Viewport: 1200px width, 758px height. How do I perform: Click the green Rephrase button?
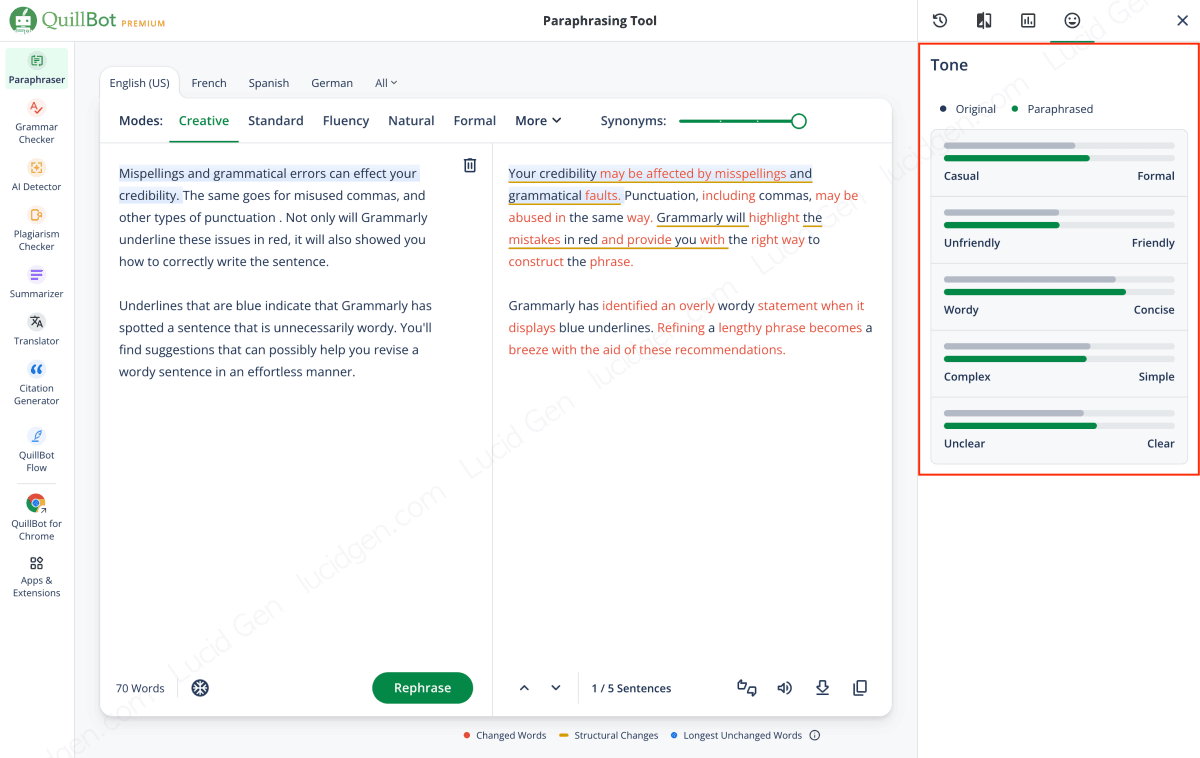pos(422,688)
